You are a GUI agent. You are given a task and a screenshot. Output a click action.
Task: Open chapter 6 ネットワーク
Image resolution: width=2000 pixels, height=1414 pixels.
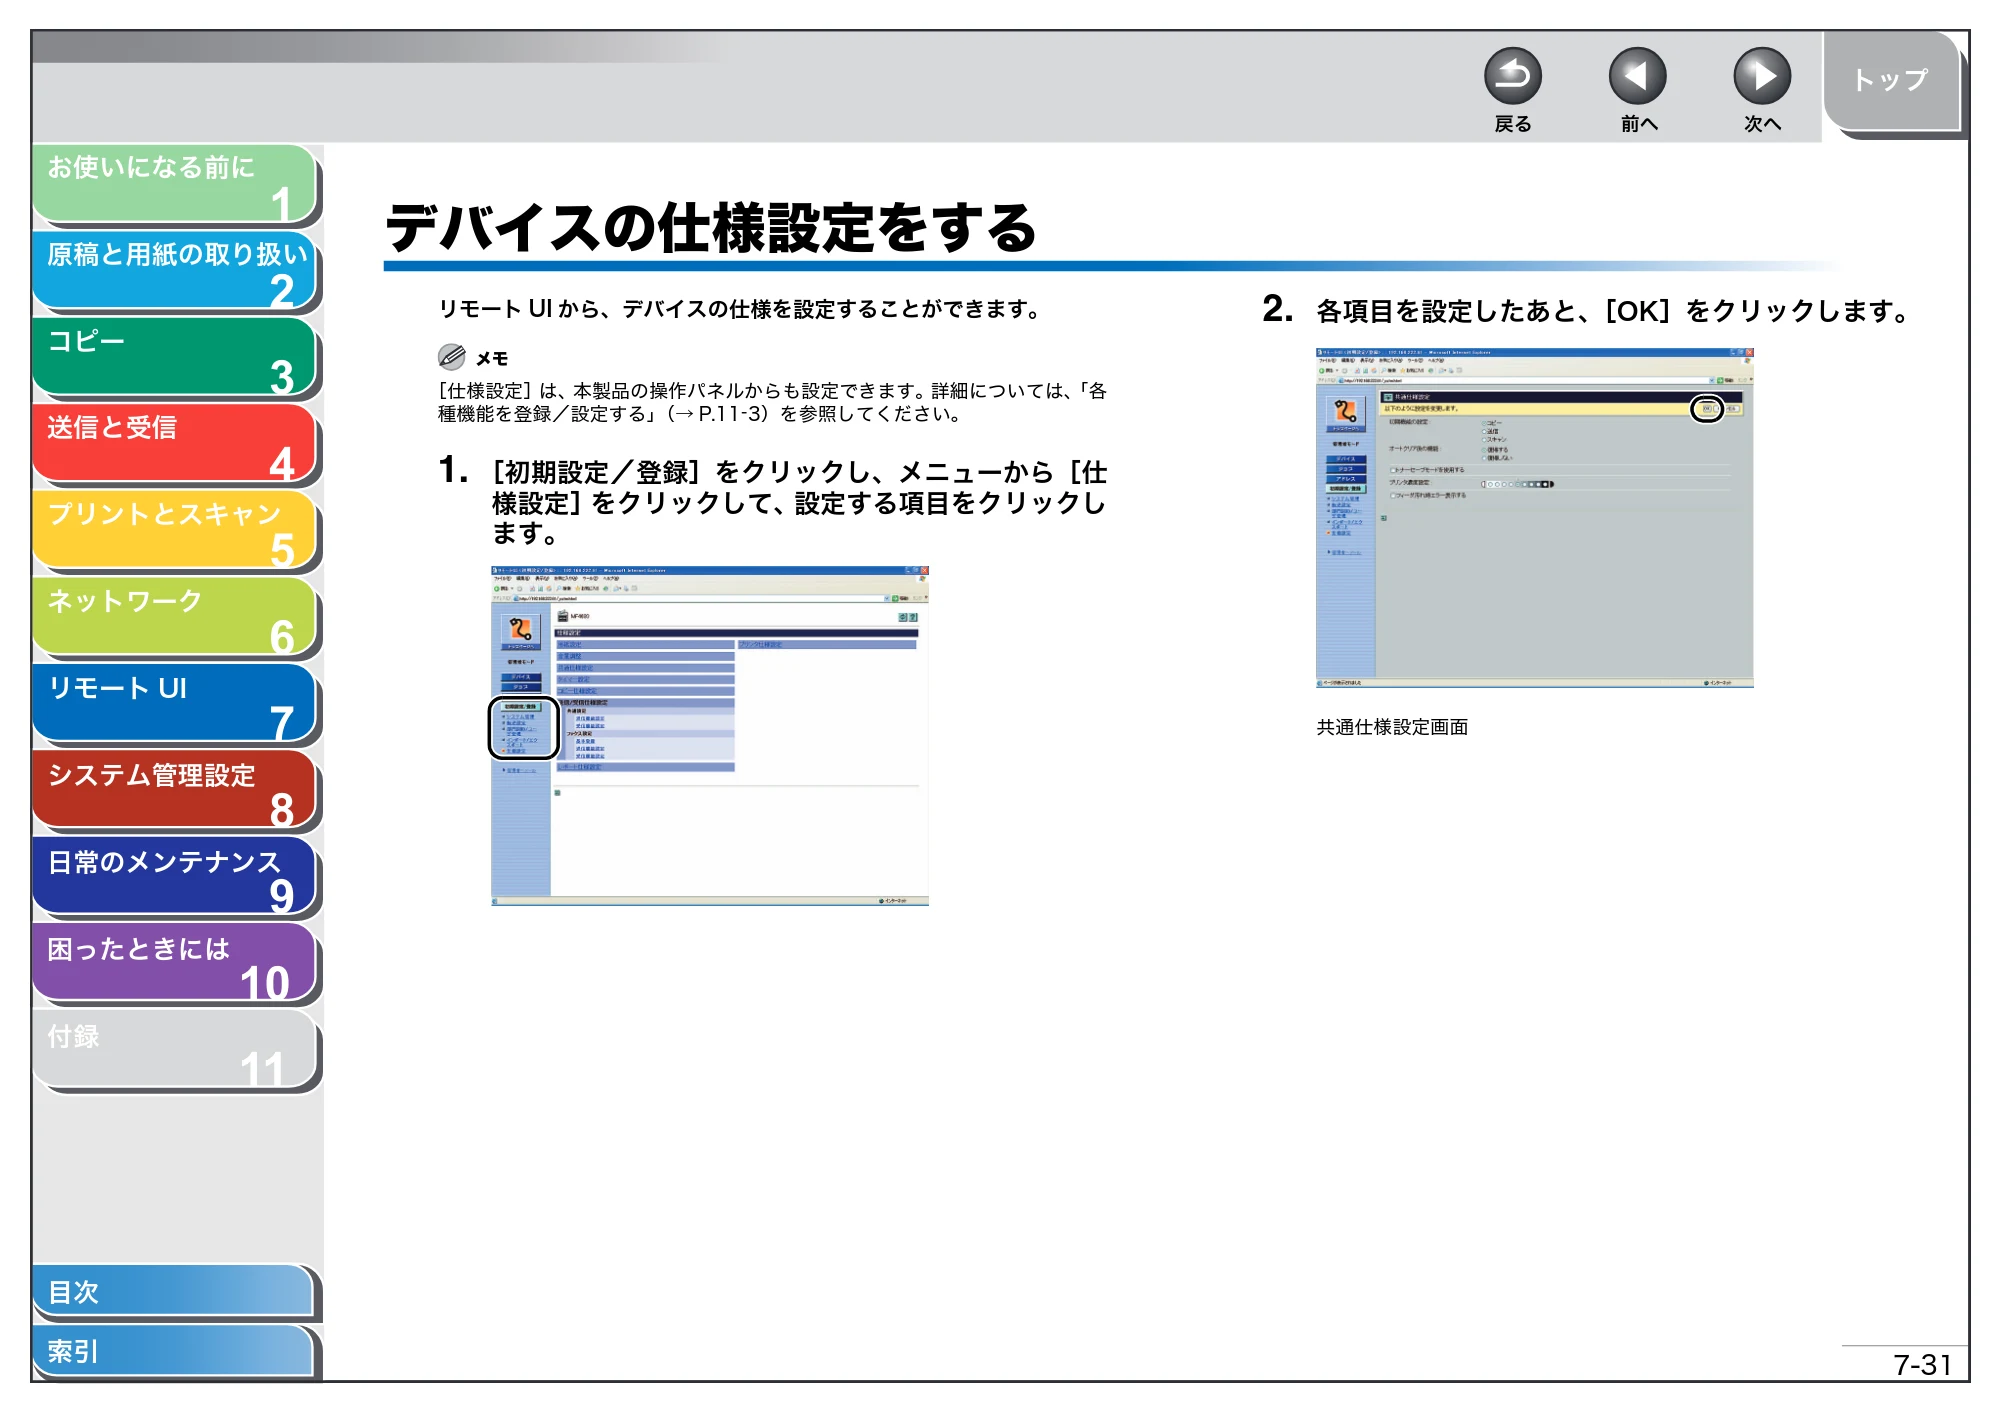(x=175, y=618)
